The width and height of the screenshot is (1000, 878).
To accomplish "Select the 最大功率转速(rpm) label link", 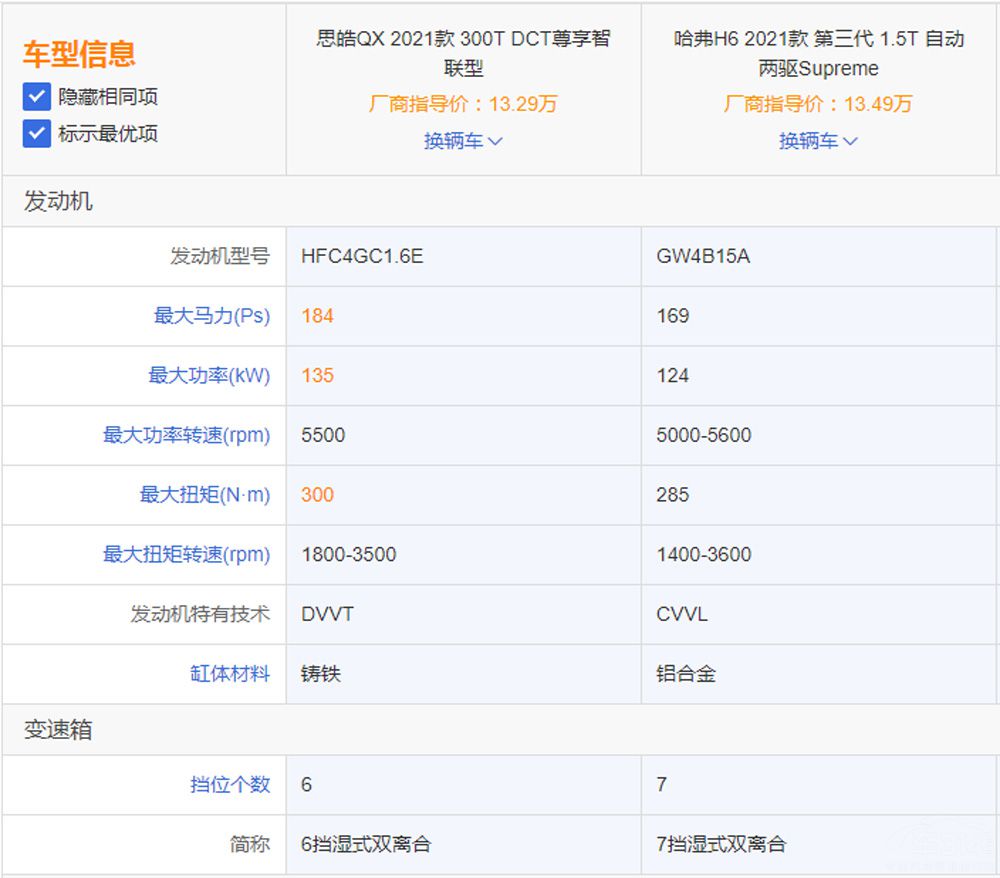I will pos(186,435).
